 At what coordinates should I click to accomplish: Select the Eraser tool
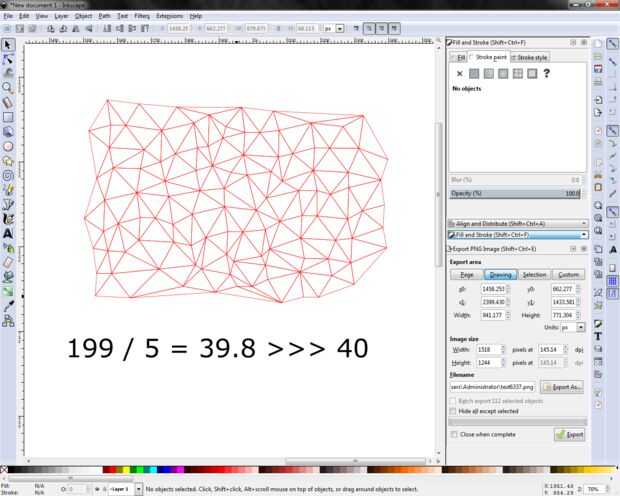(8, 262)
